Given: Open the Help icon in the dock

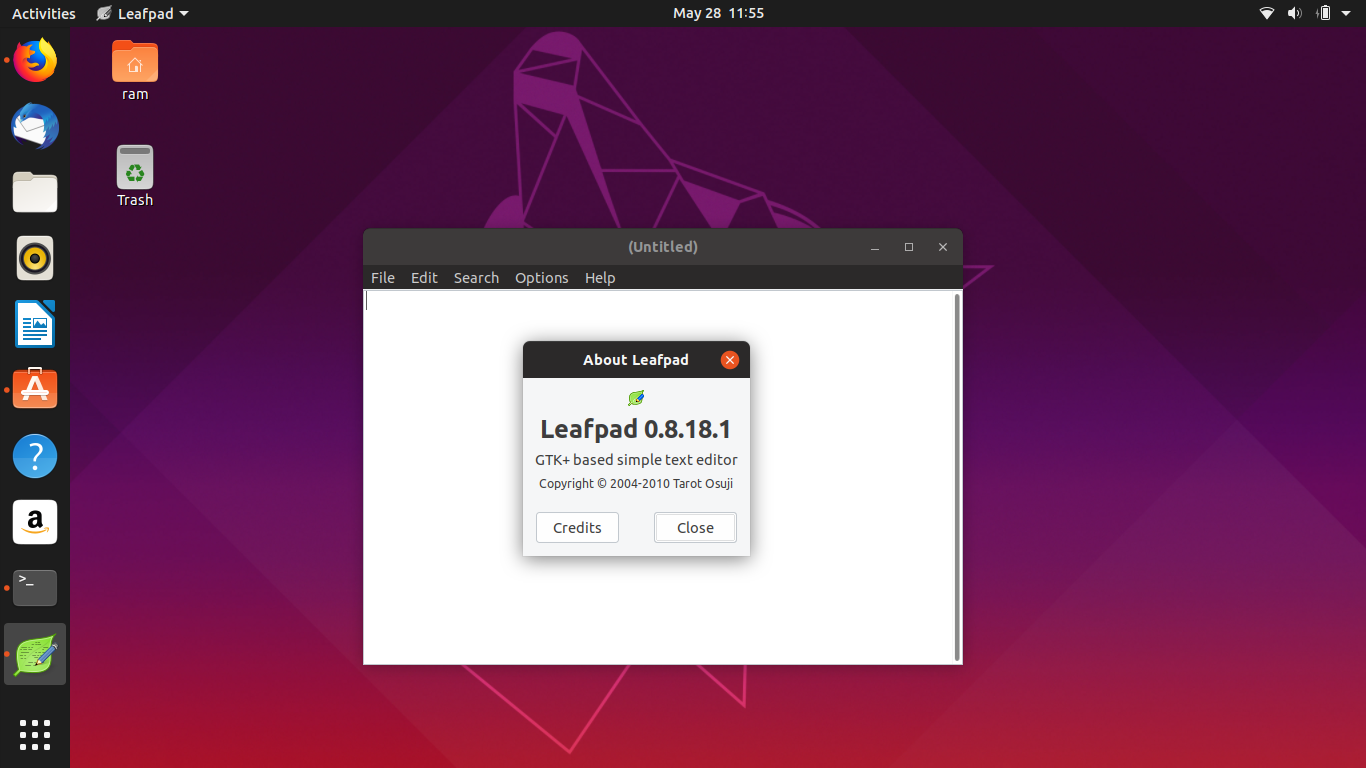Looking at the screenshot, I should pyautogui.click(x=35, y=456).
